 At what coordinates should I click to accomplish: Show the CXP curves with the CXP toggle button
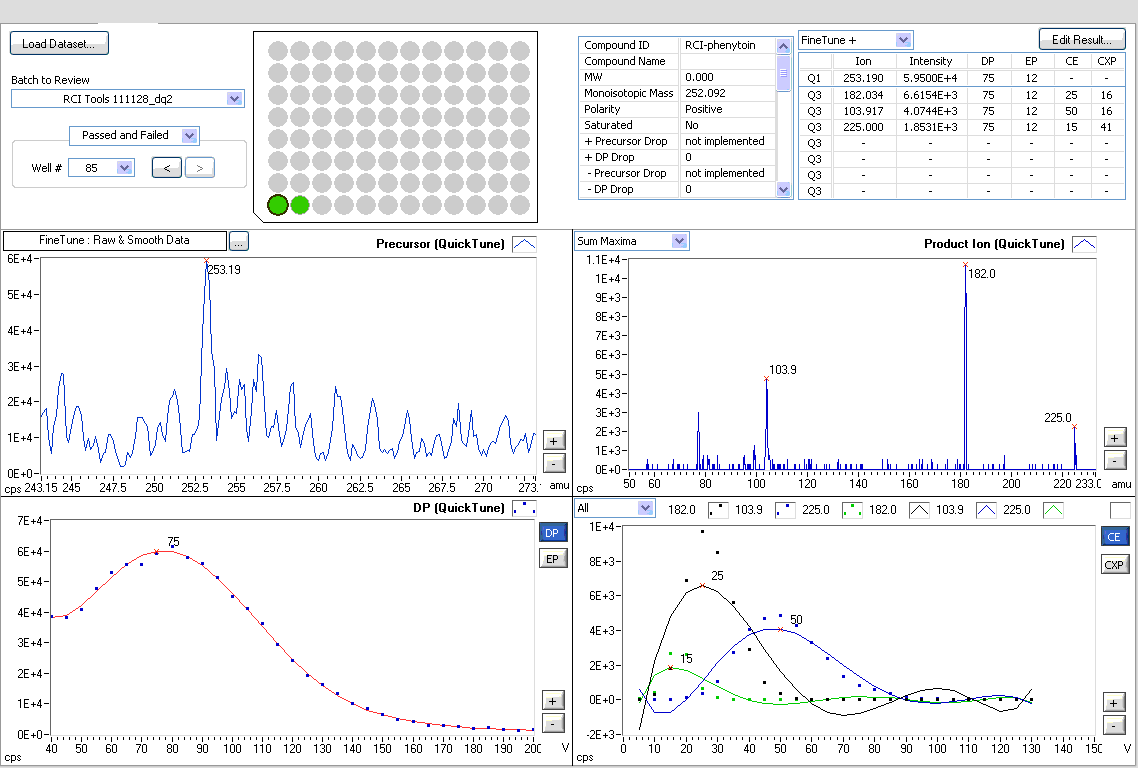[1114, 564]
